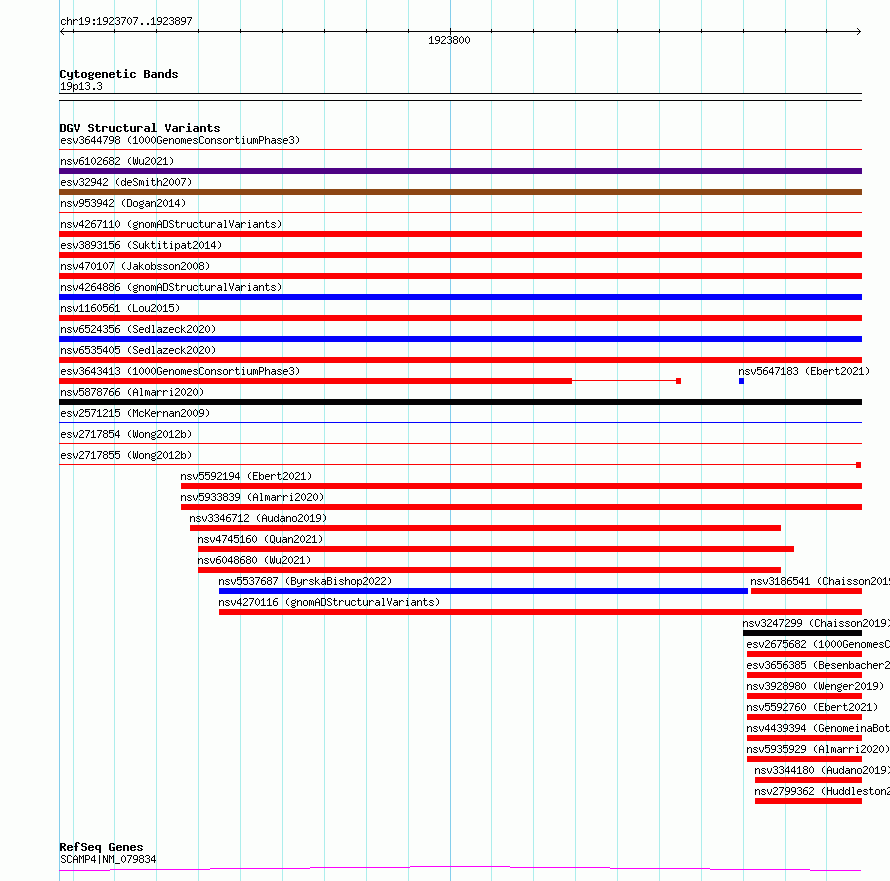Image resolution: width=890 pixels, height=881 pixels.
Task: Open nsv3186541 Chaisson variant label
Action: [x=820, y=581]
